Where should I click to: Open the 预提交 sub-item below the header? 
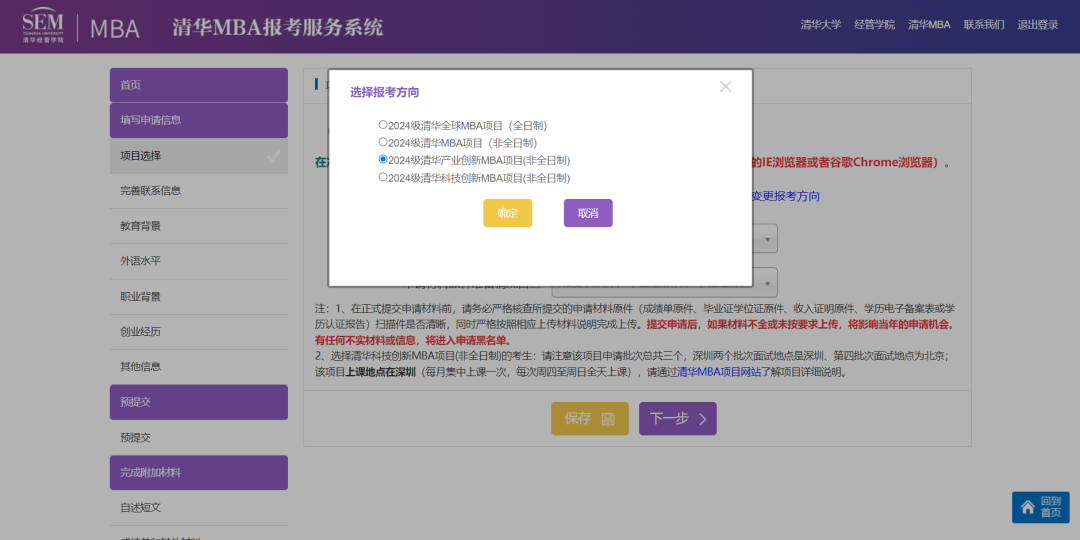pyautogui.click(x=198, y=437)
